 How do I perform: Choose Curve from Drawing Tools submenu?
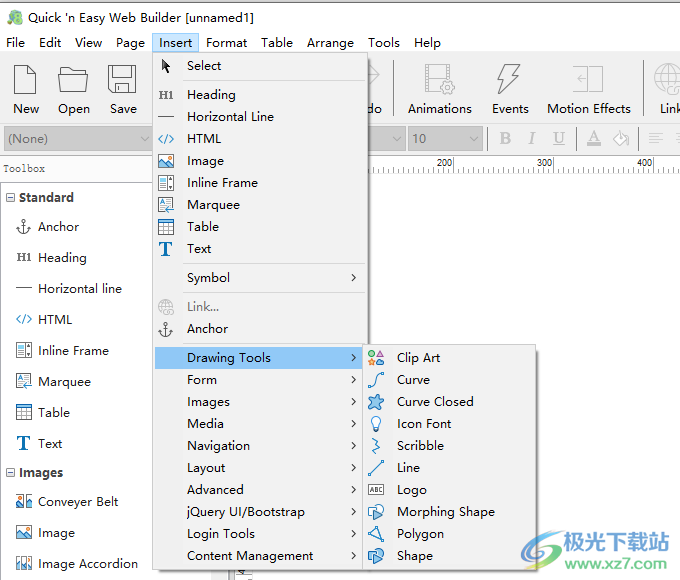point(449,380)
